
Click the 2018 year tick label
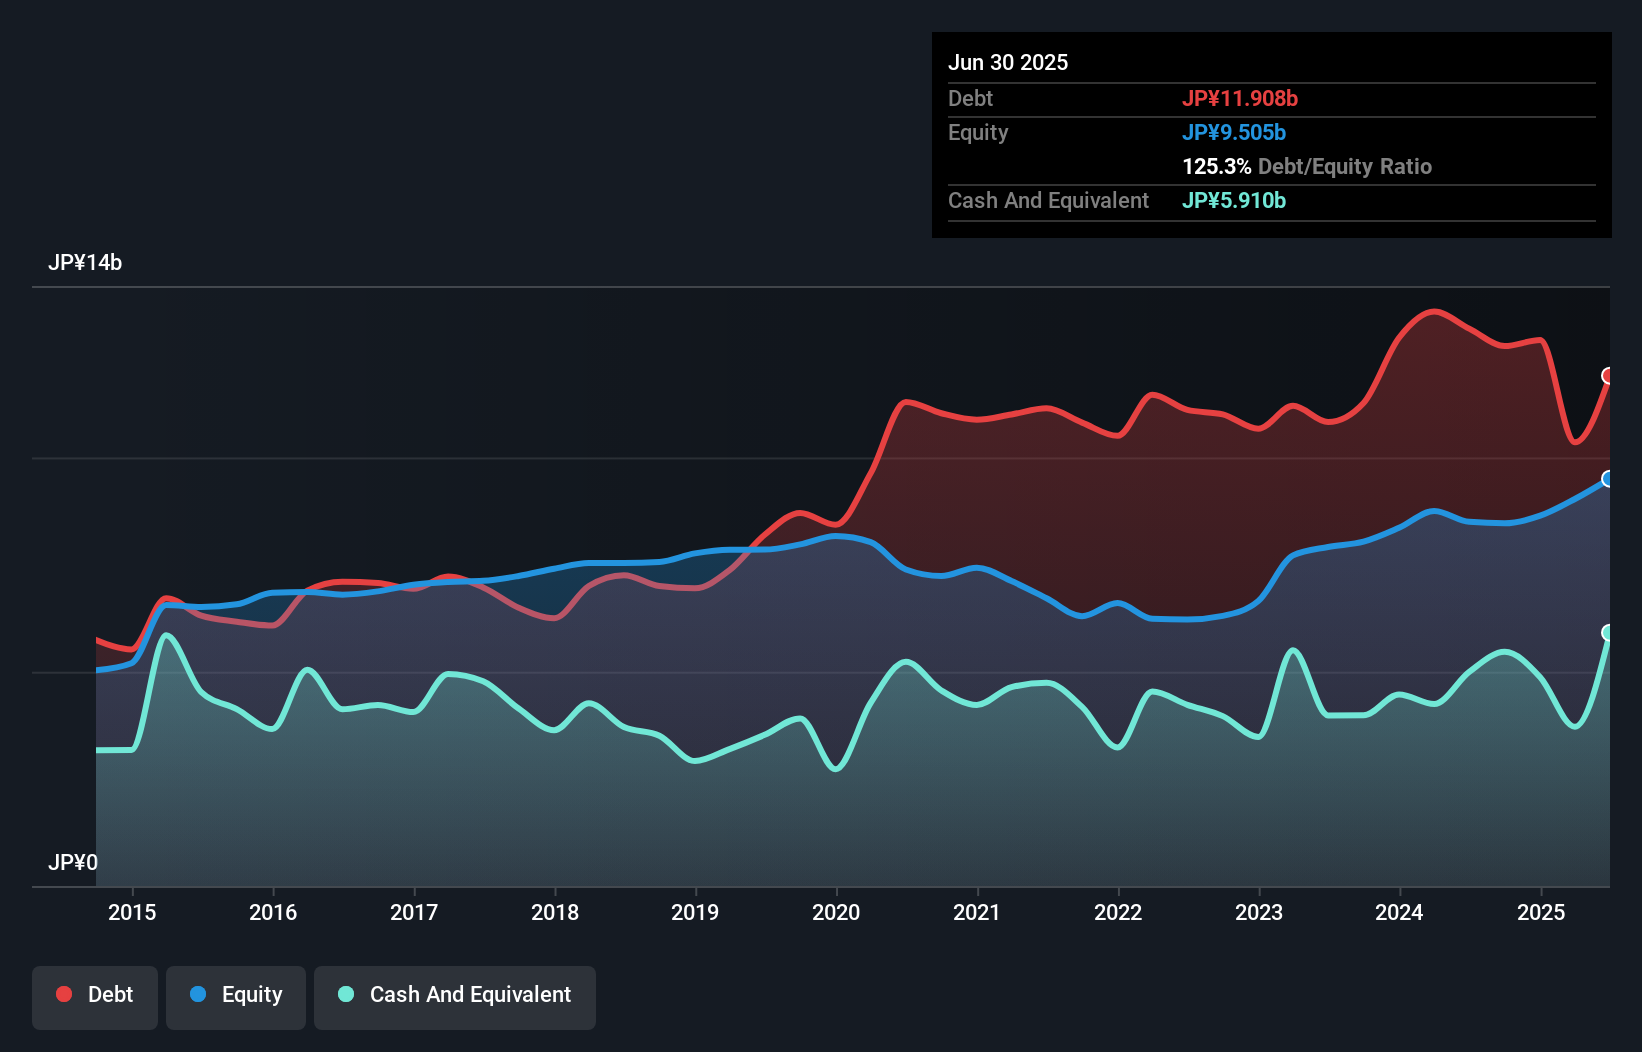click(x=555, y=912)
